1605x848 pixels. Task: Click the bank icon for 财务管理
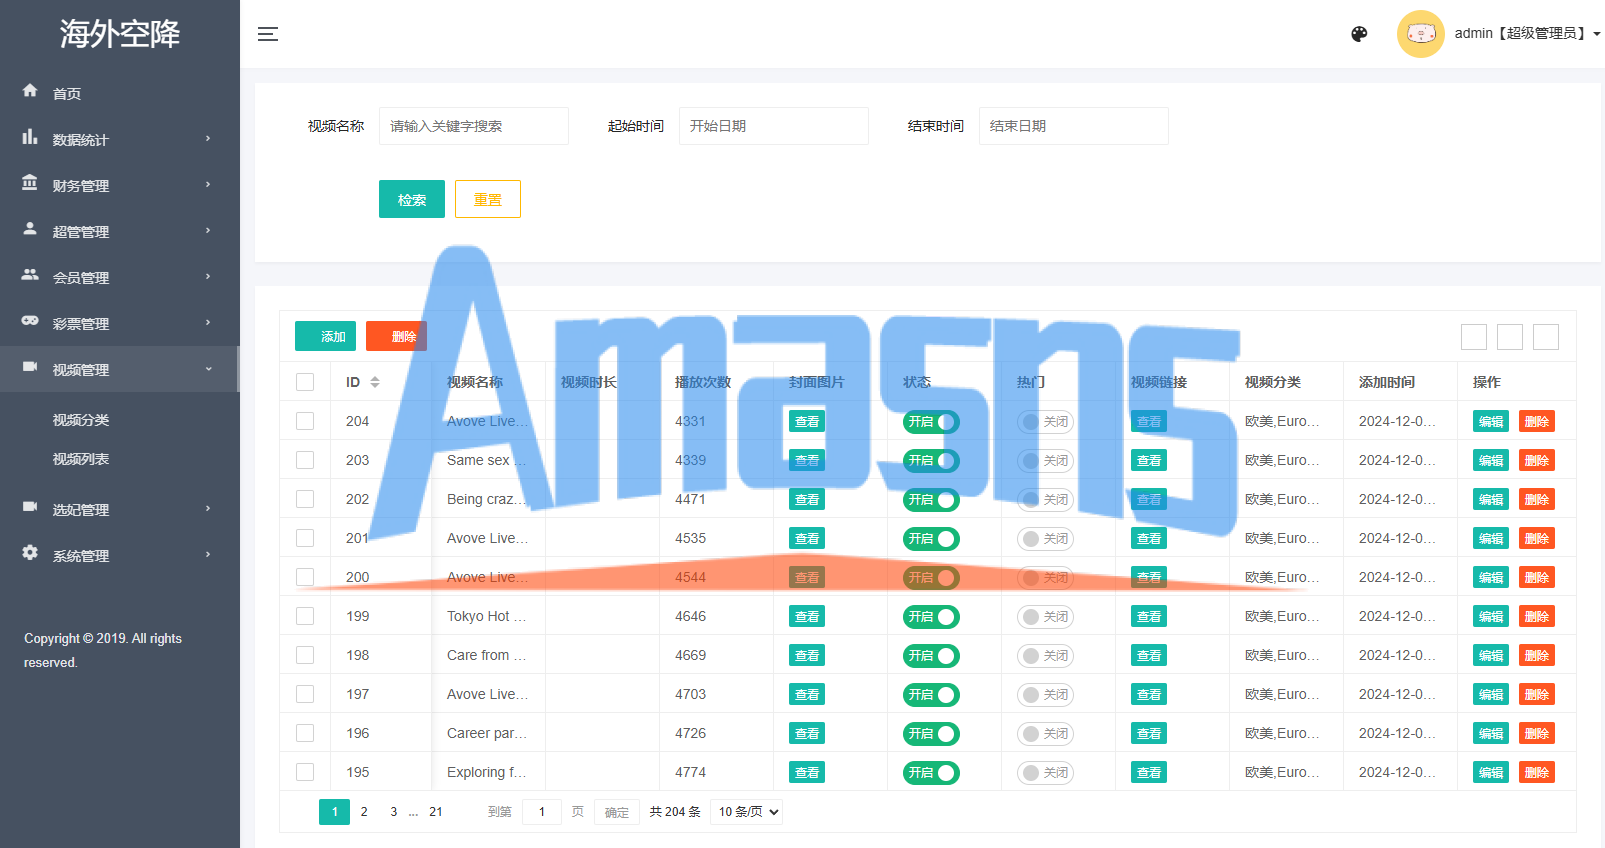coord(30,183)
